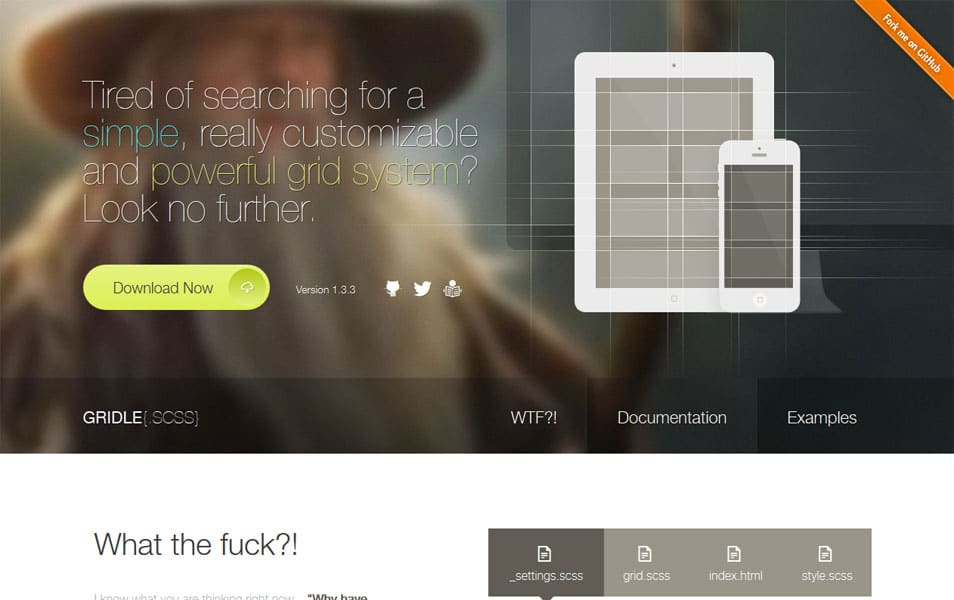Viewport: 954px width, 600px height.
Task: Open the index.html tab label
Action: pos(735,576)
